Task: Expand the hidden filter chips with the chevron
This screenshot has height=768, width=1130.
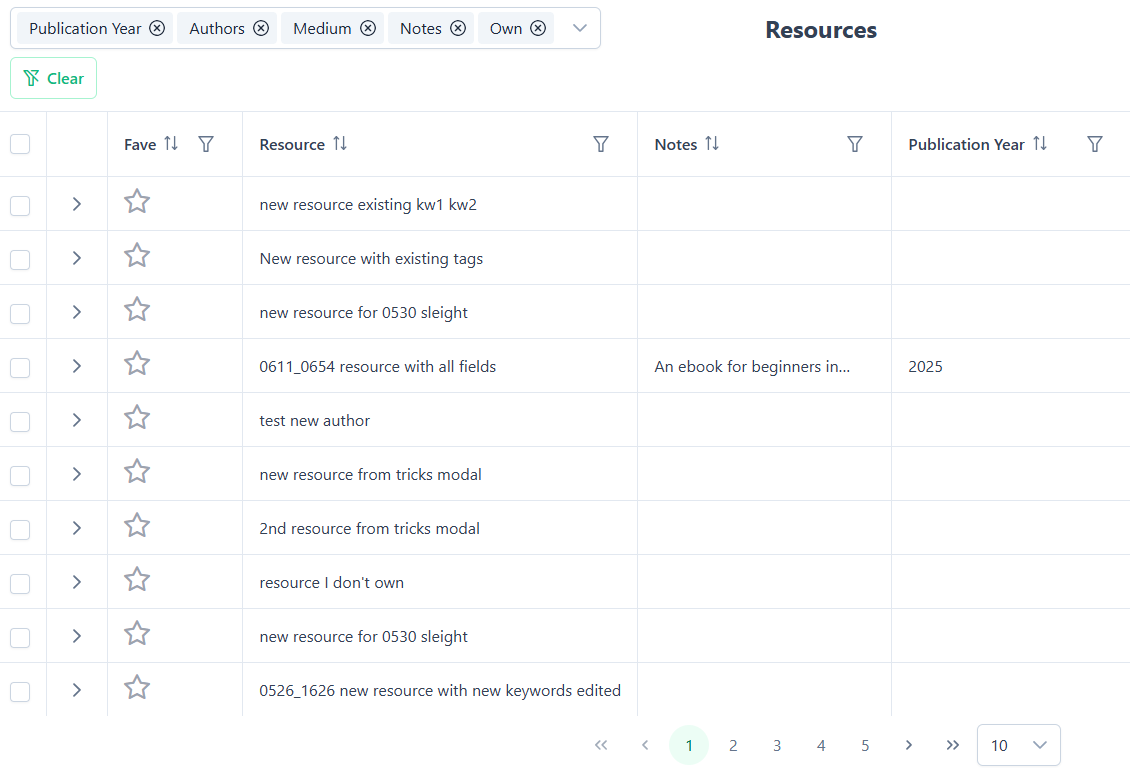Action: tap(578, 28)
